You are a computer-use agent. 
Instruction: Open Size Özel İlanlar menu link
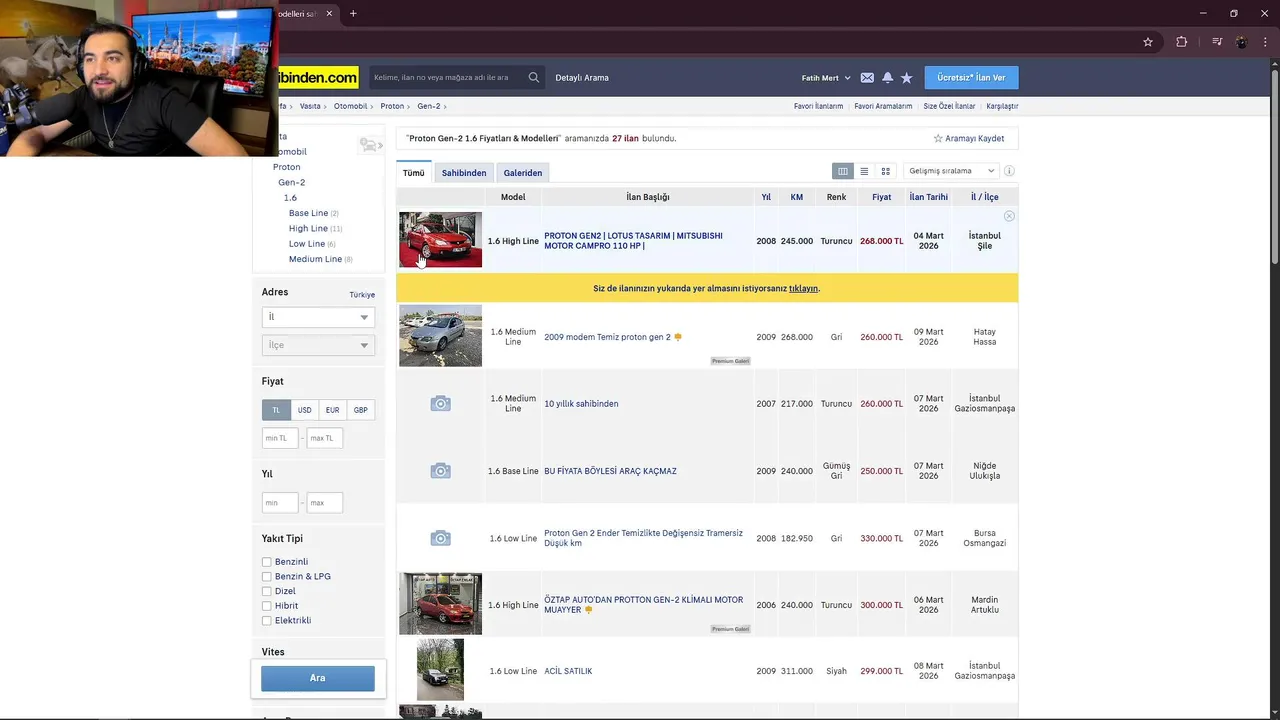pos(949,106)
